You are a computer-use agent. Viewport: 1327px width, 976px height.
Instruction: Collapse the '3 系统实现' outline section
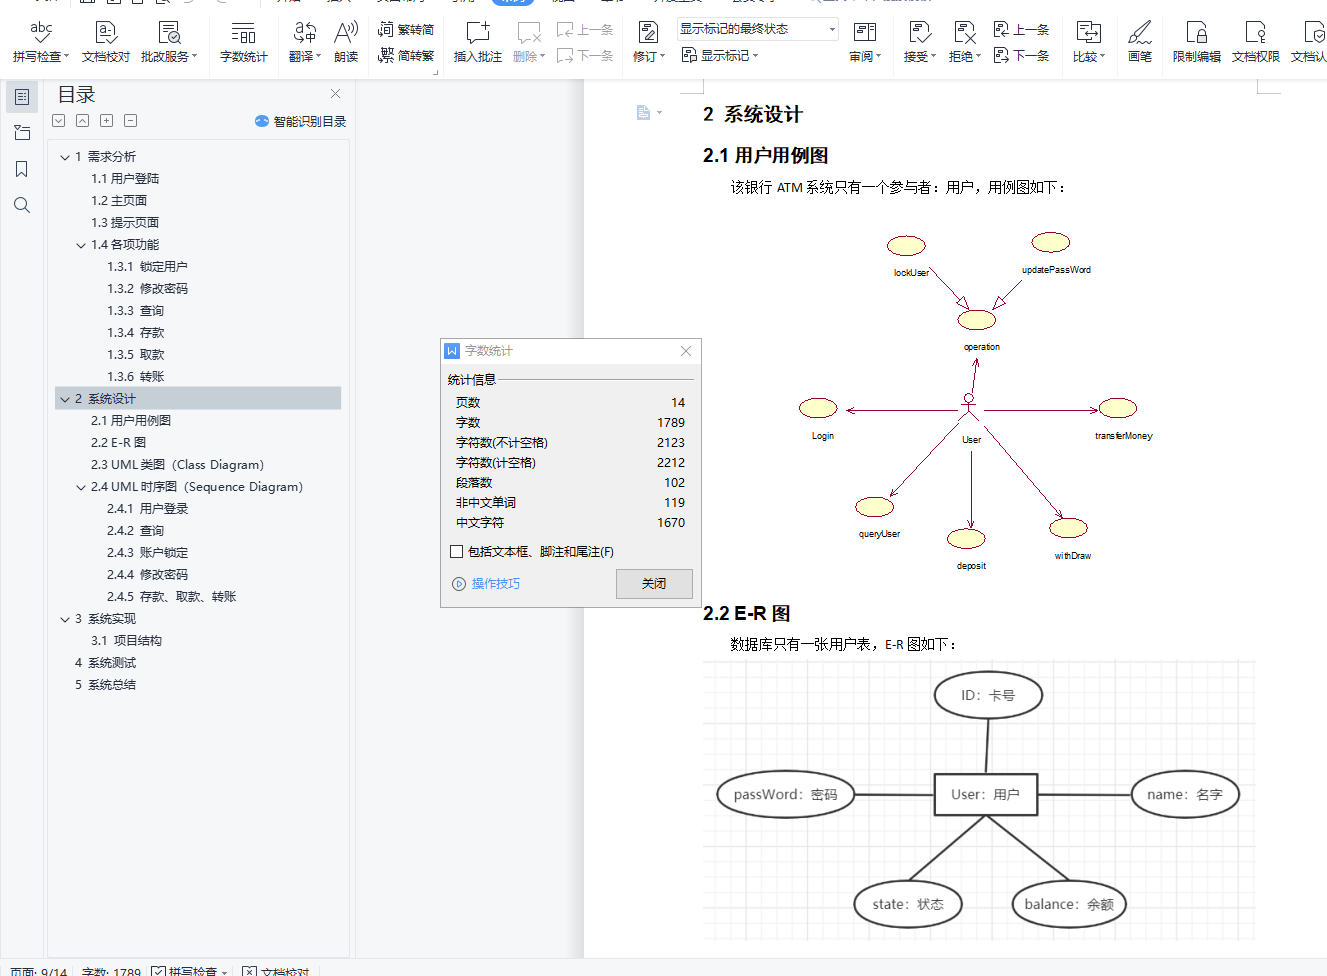pyautogui.click(x=65, y=619)
